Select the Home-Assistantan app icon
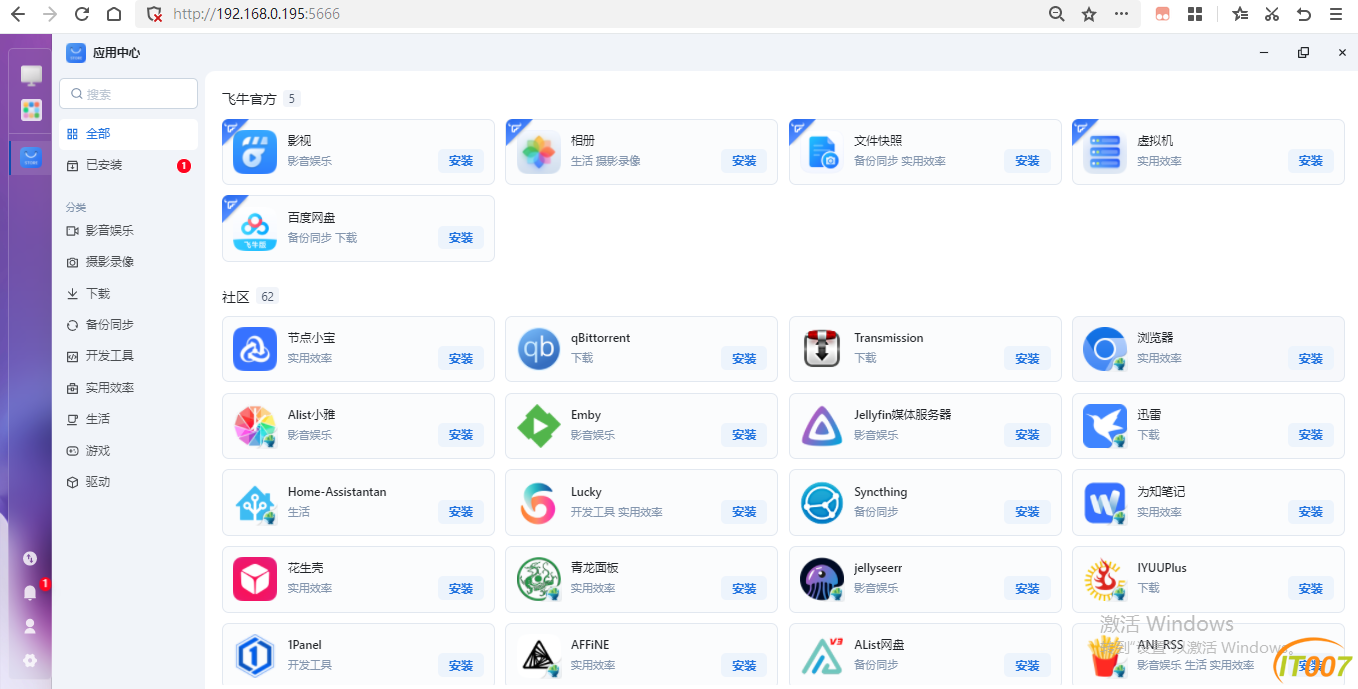Image resolution: width=1358 pixels, height=689 pixels. [x=255, y=503]
